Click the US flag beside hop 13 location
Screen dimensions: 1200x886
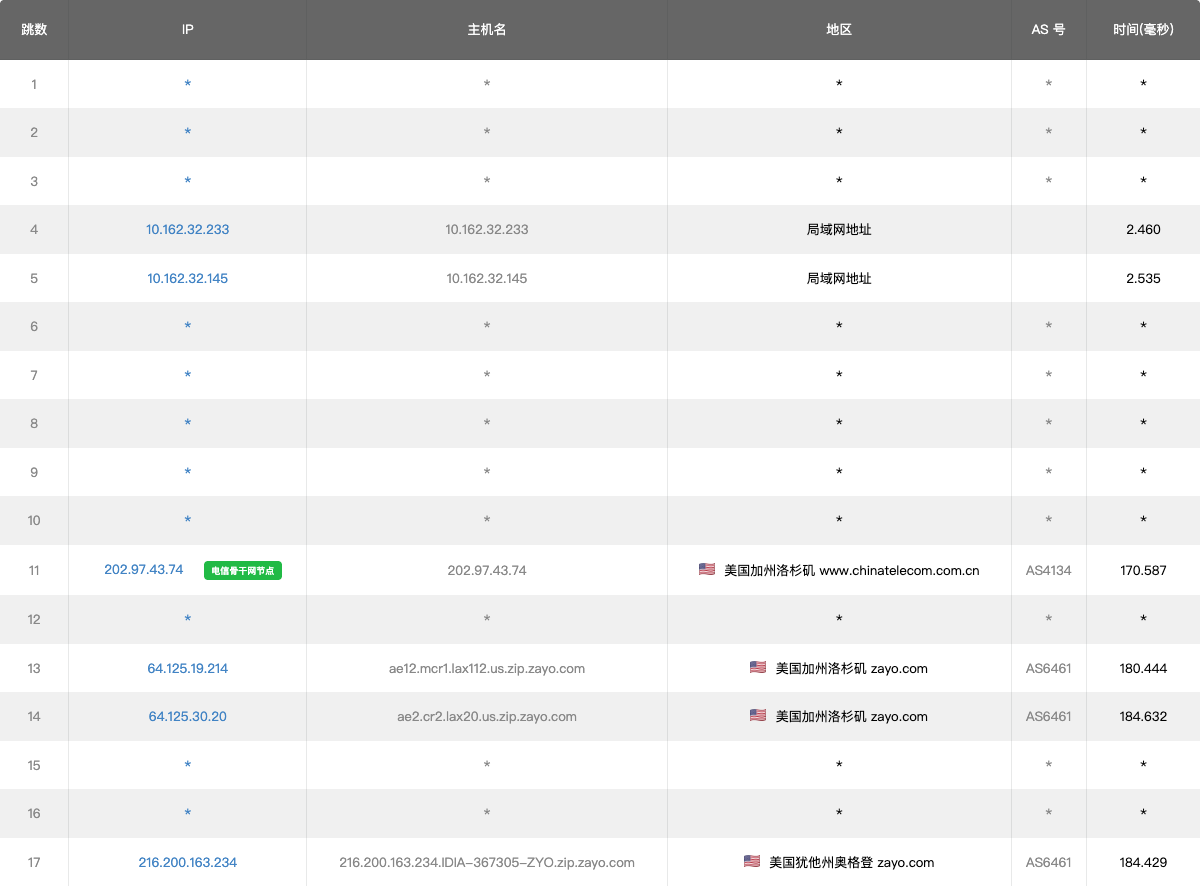(x=758, y=667)
